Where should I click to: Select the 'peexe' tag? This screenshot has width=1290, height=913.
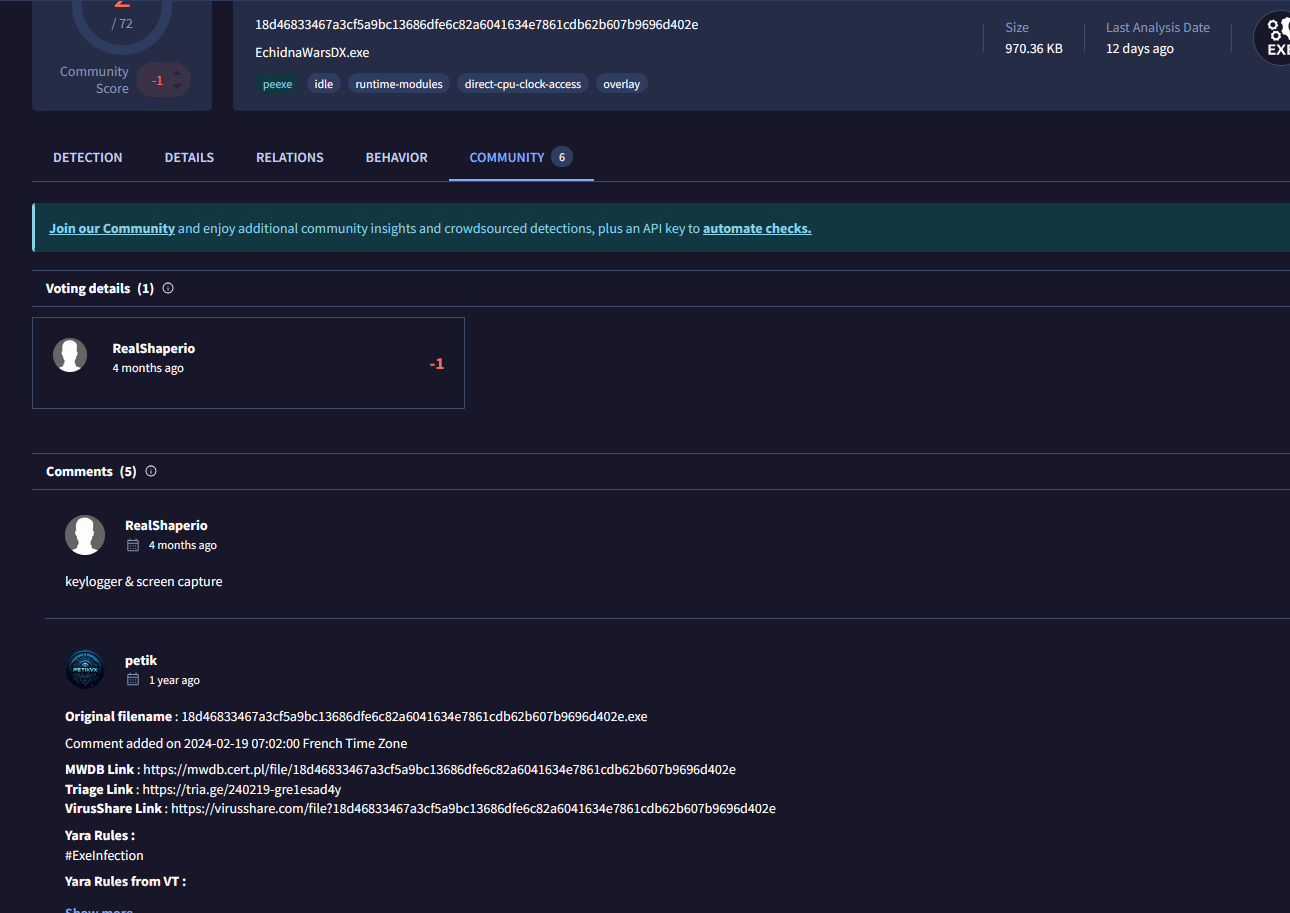pyautogui.click(x=277, y=84)
